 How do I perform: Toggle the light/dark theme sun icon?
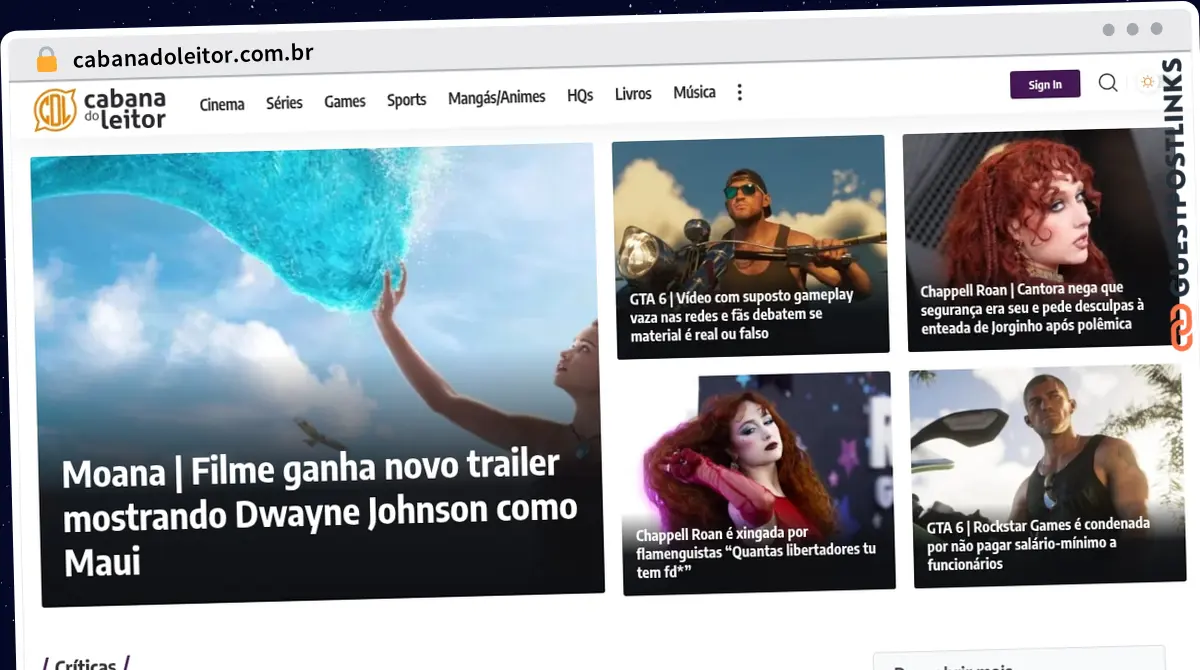tap(1147, 82)
